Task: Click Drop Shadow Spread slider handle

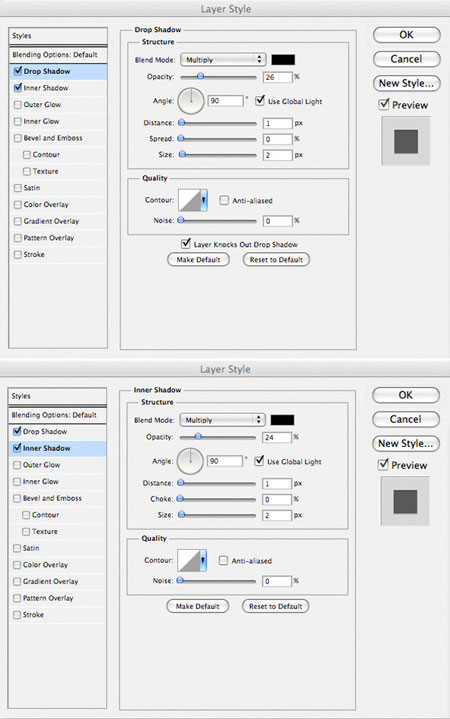Action: 181,138
